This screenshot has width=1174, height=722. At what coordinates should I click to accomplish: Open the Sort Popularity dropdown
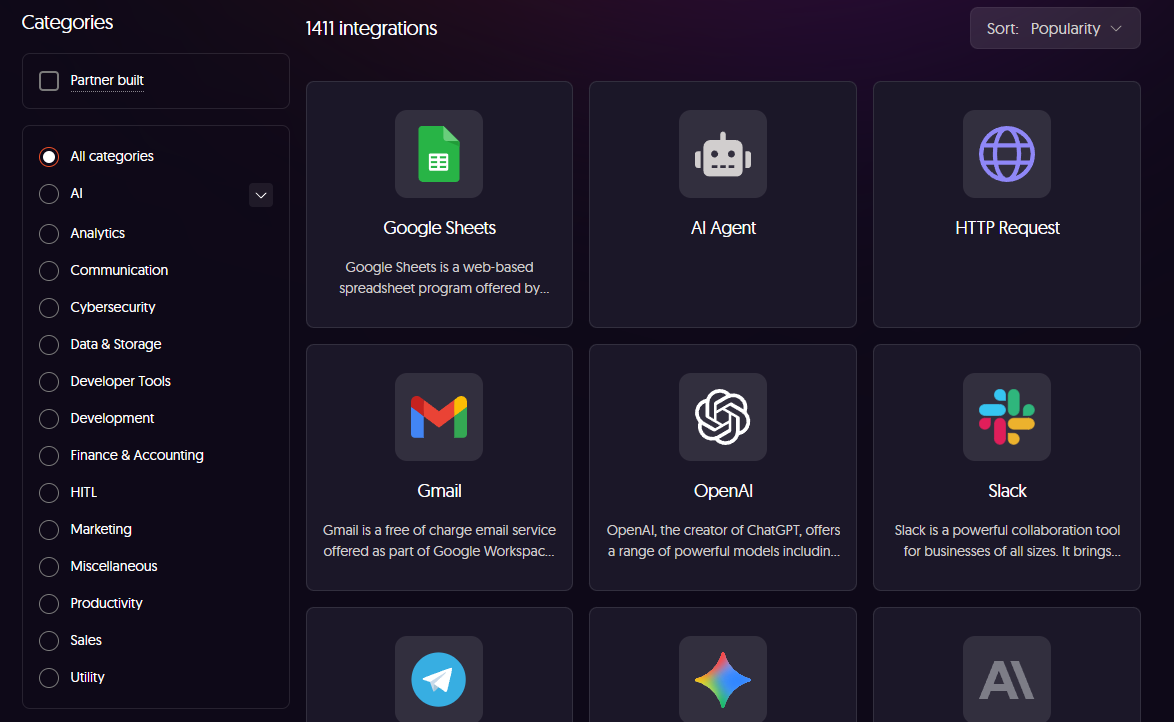(x=1055, y=28)
